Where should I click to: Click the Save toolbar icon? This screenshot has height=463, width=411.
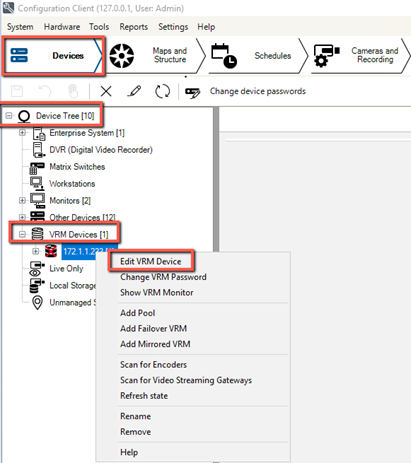tap(17, 91)
